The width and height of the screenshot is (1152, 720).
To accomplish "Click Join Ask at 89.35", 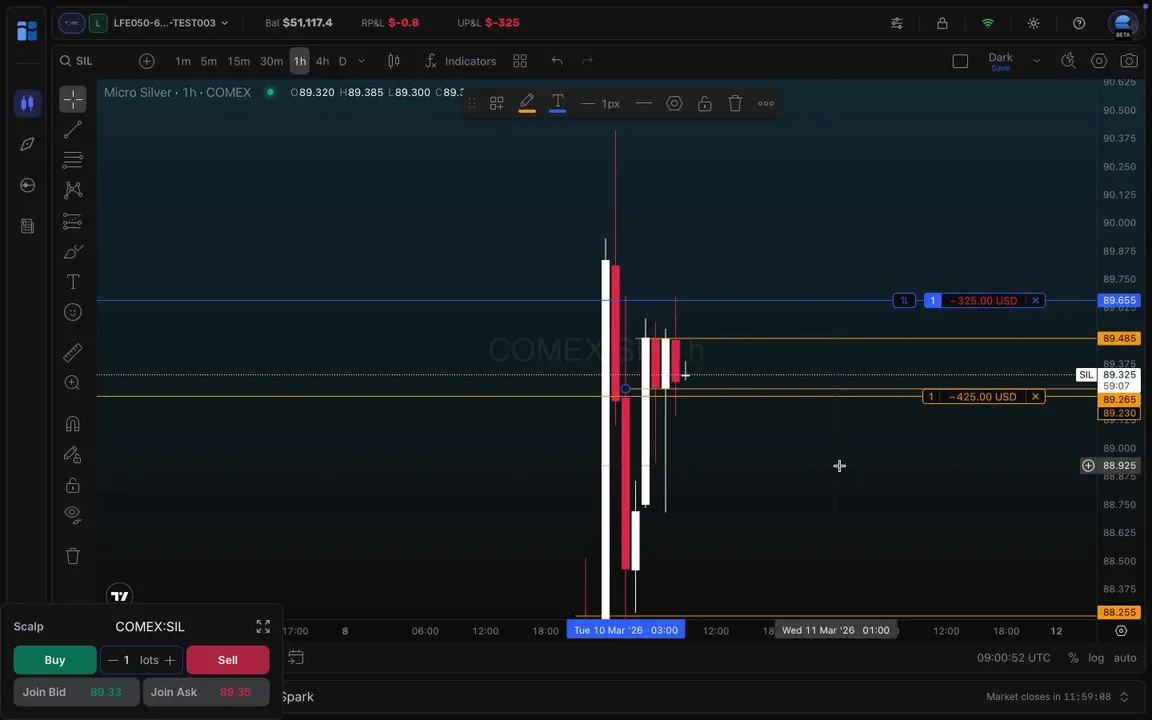I will click(x=206, y=692).
